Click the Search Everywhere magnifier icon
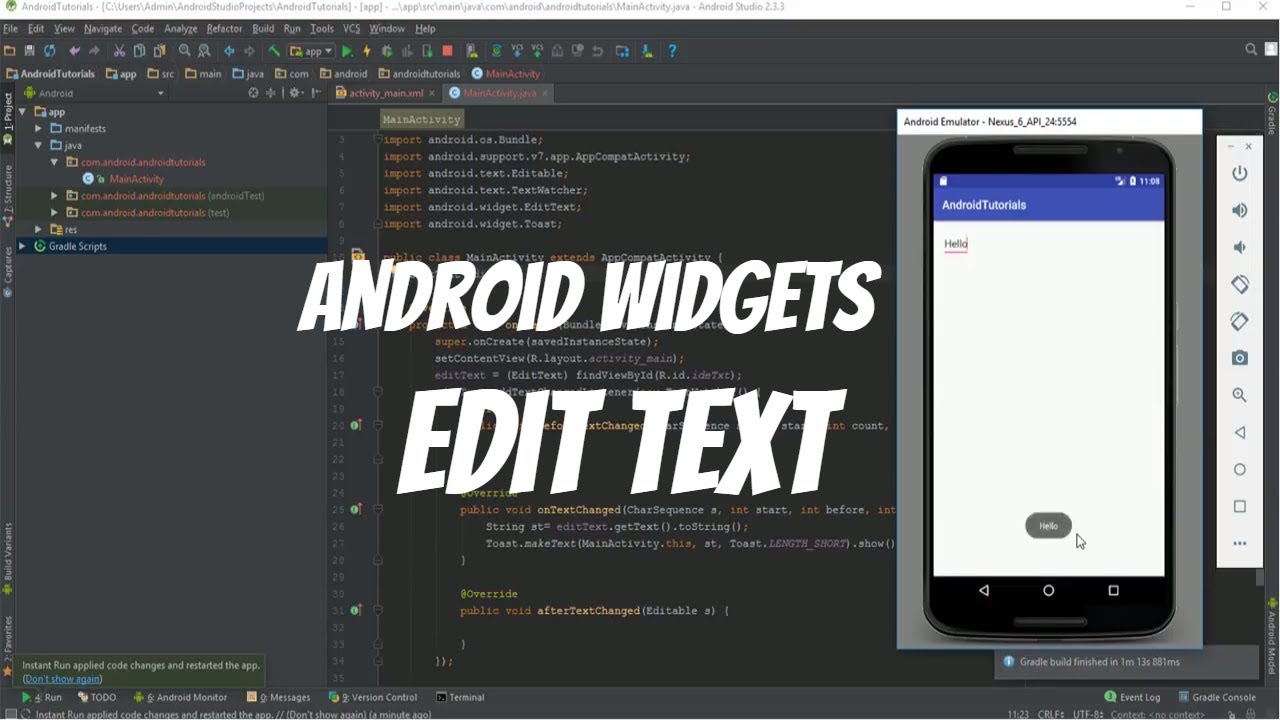Viewport: 1280px width, 720px height. pos(1251,50)
